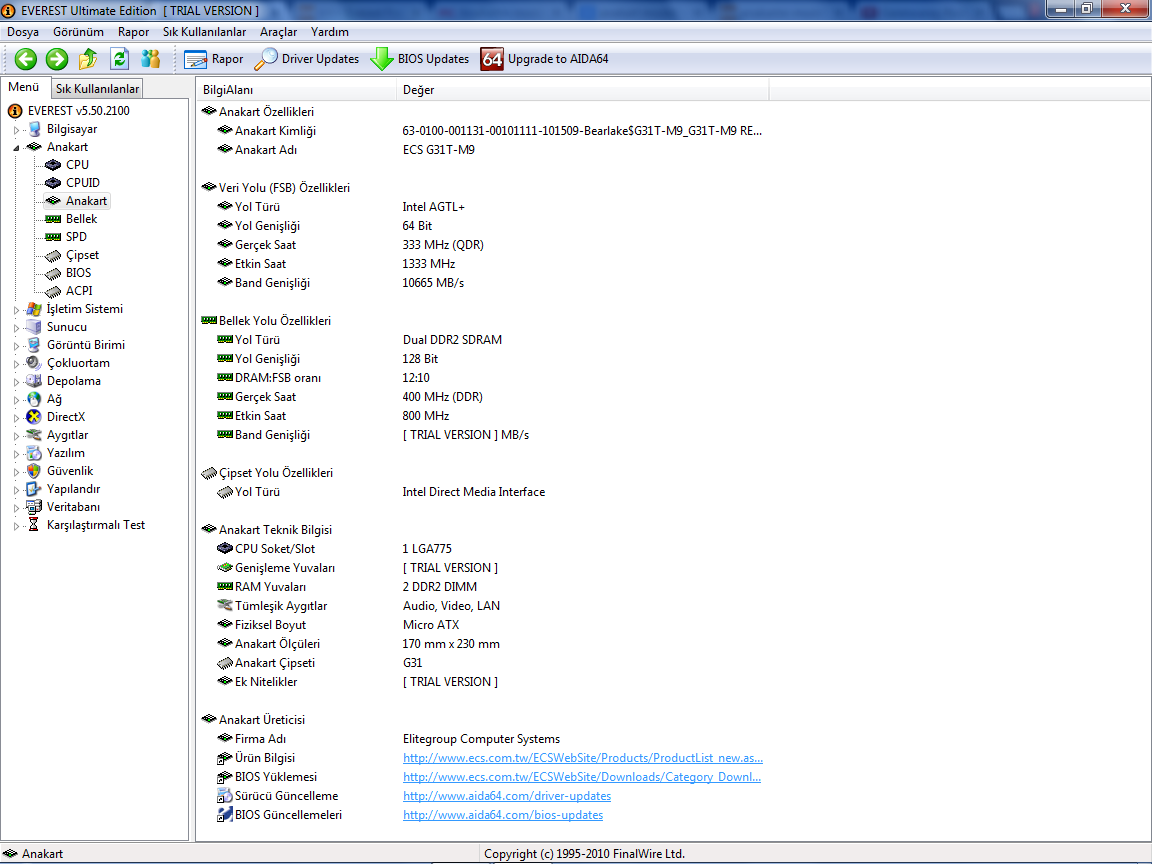Image resolution: width=1152 pixels, height=864 pixels.
Task: Open the user accounts toolbar icon
Action: (151, 59)
